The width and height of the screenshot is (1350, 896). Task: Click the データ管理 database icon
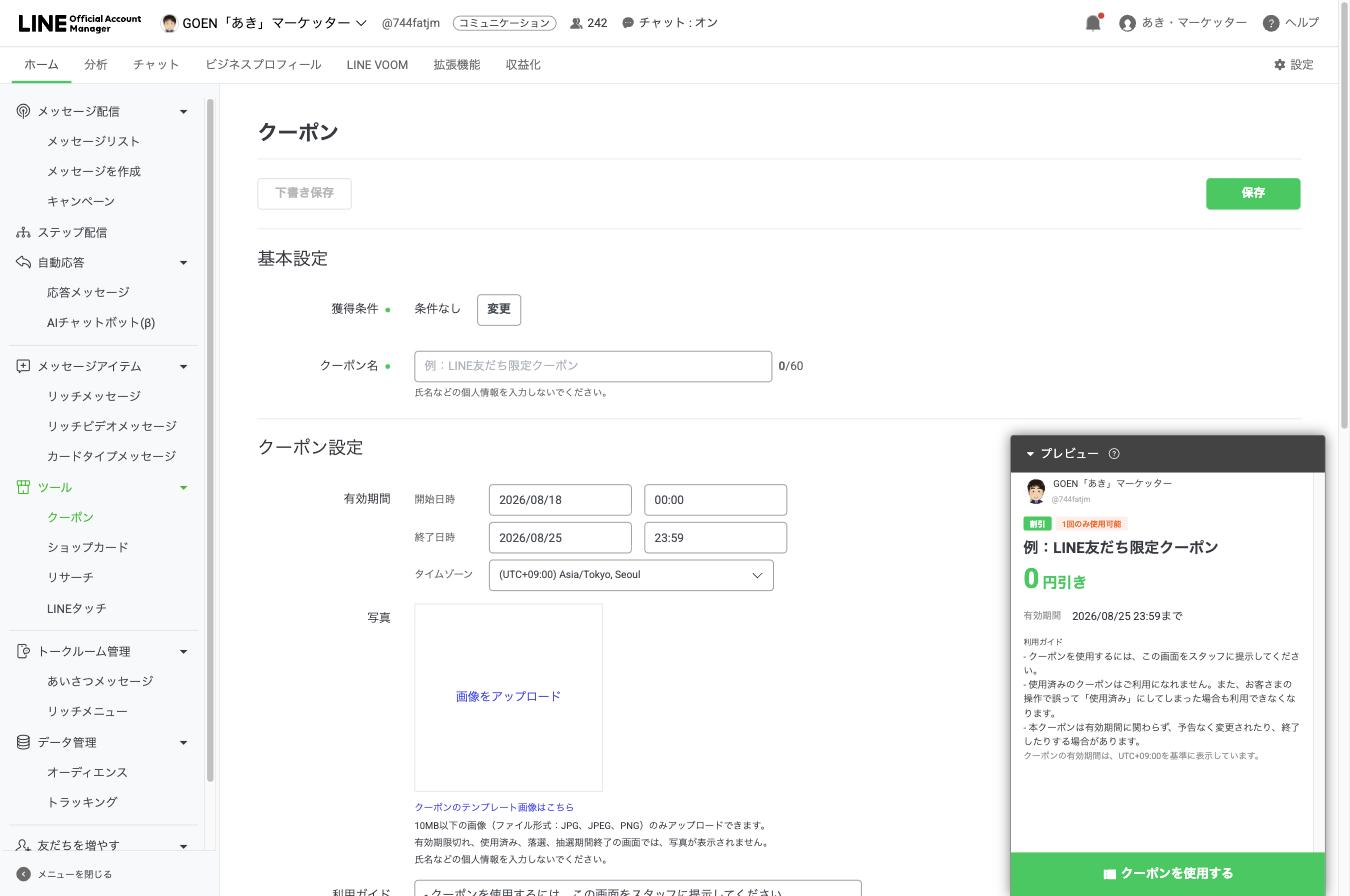click(x=23, y=742)
